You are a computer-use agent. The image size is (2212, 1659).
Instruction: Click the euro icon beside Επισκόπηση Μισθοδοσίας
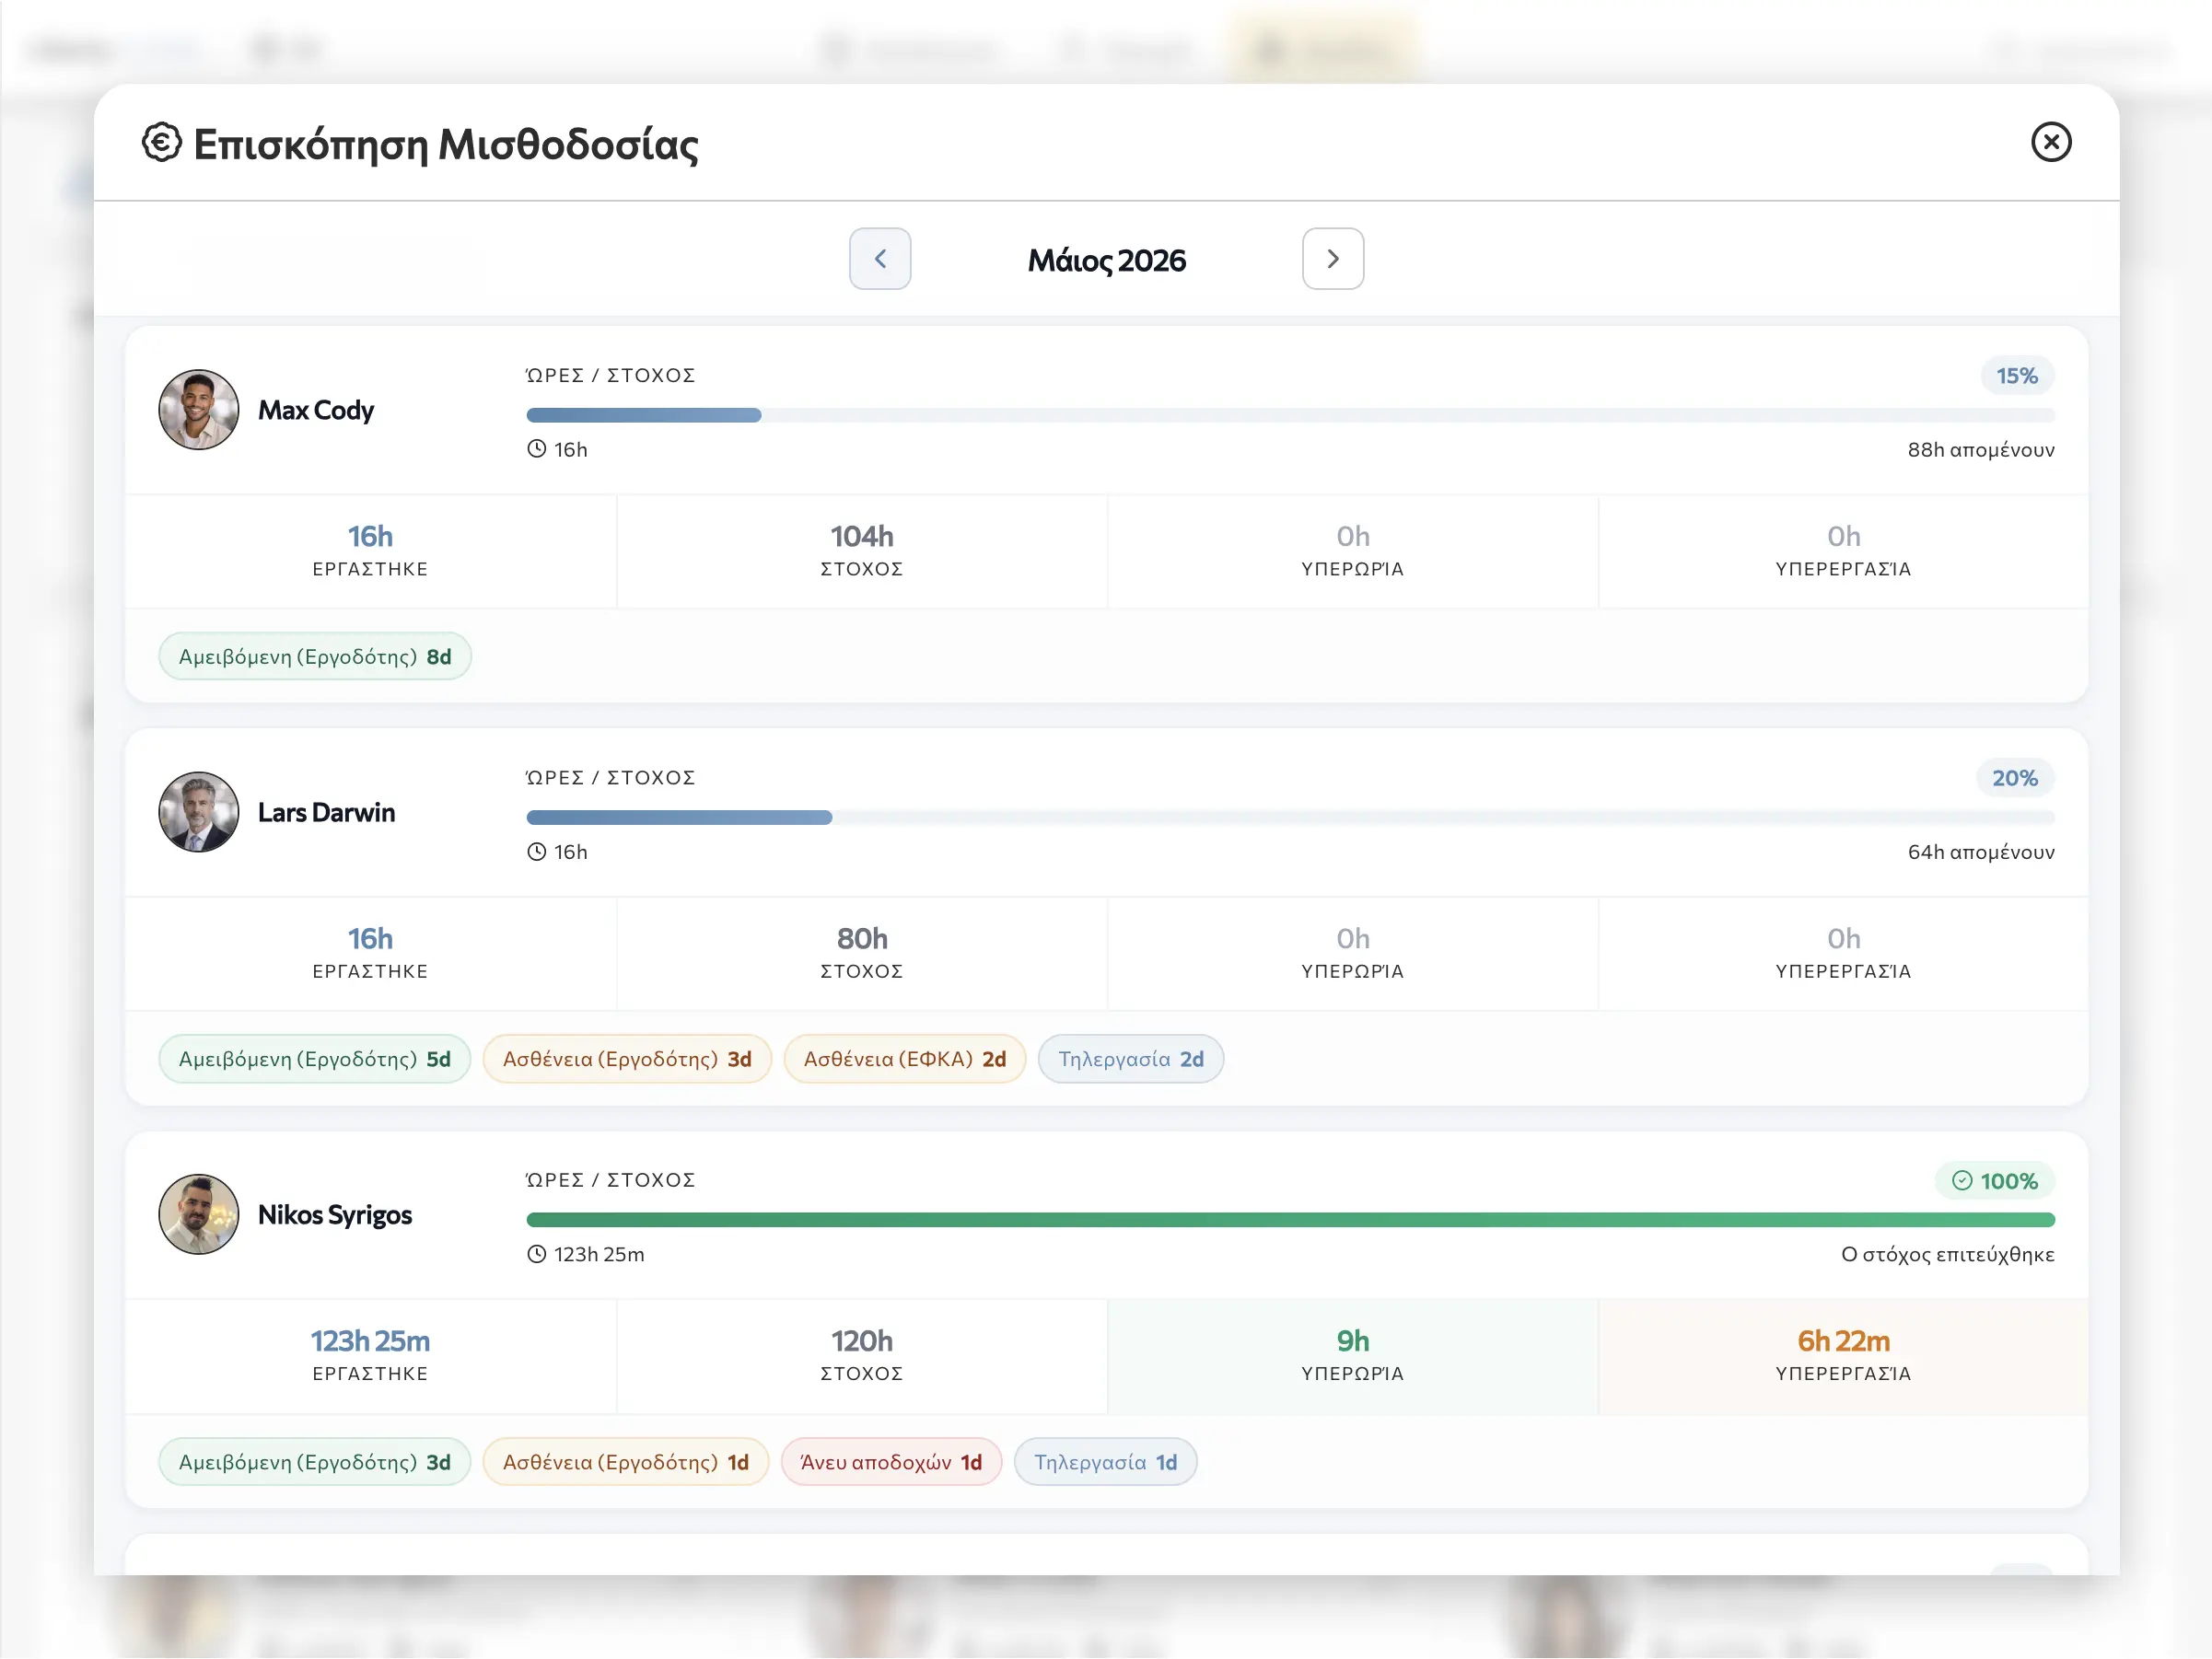(x=161, y=142)
